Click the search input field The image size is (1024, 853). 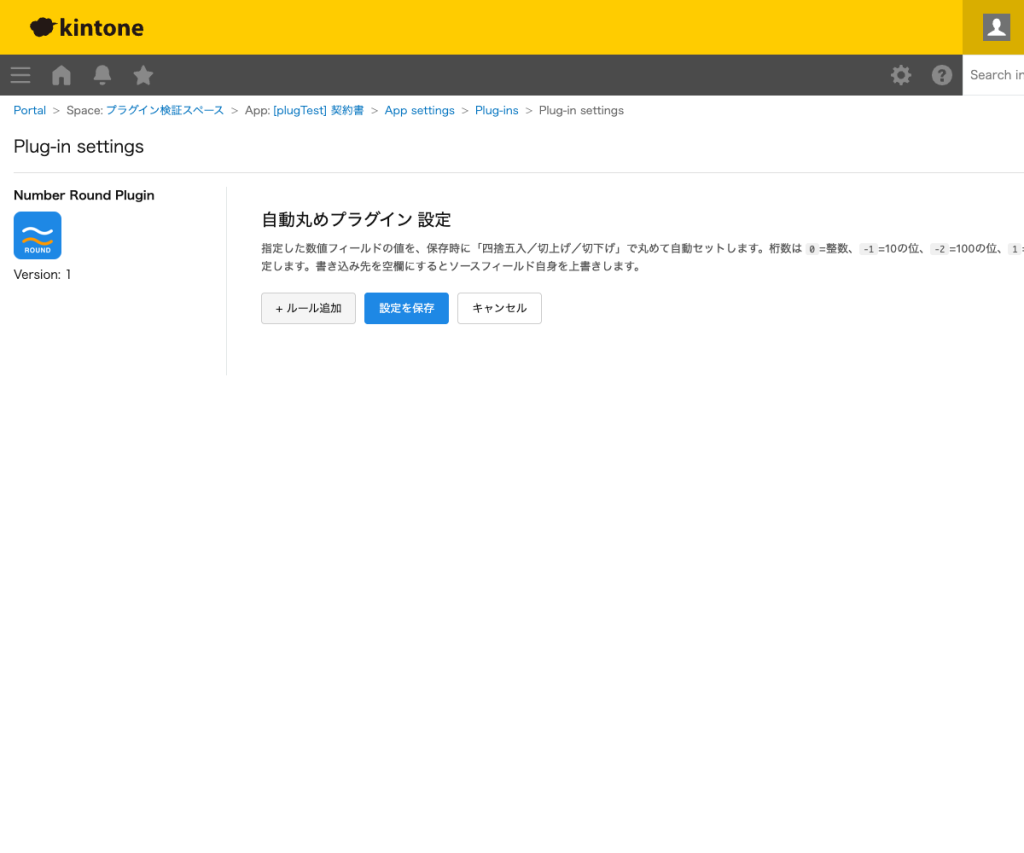(x=997, y=75)
